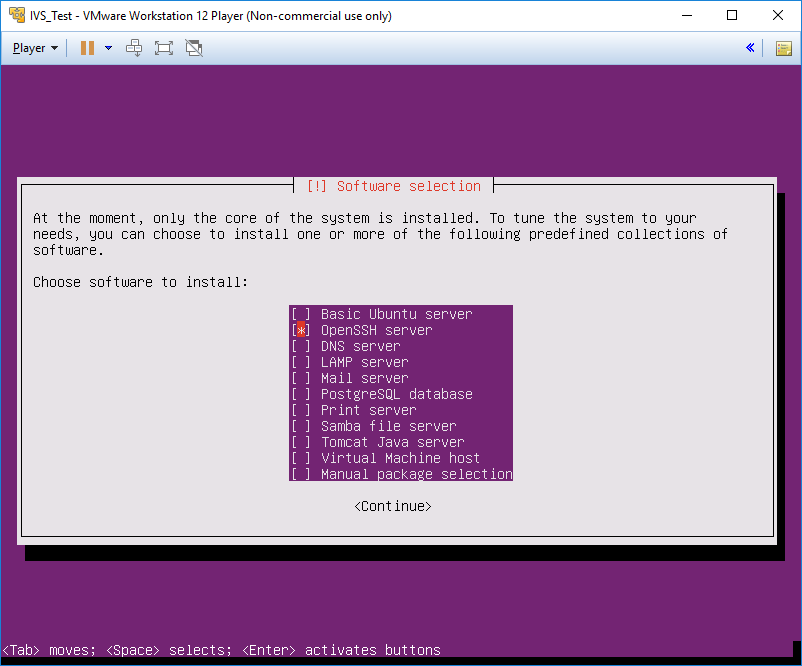This screenshot has width=802, height=666.
Task: Close the VMware Player window
Action: click(778, 15)
